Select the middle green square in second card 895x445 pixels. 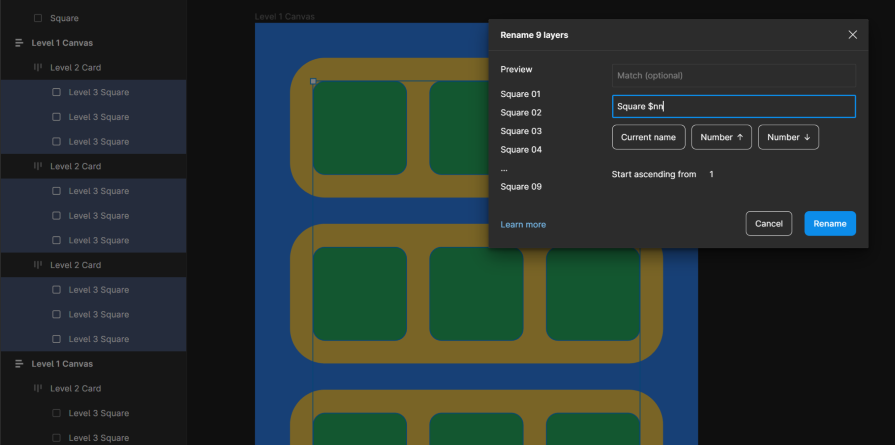tap(476, 294)
